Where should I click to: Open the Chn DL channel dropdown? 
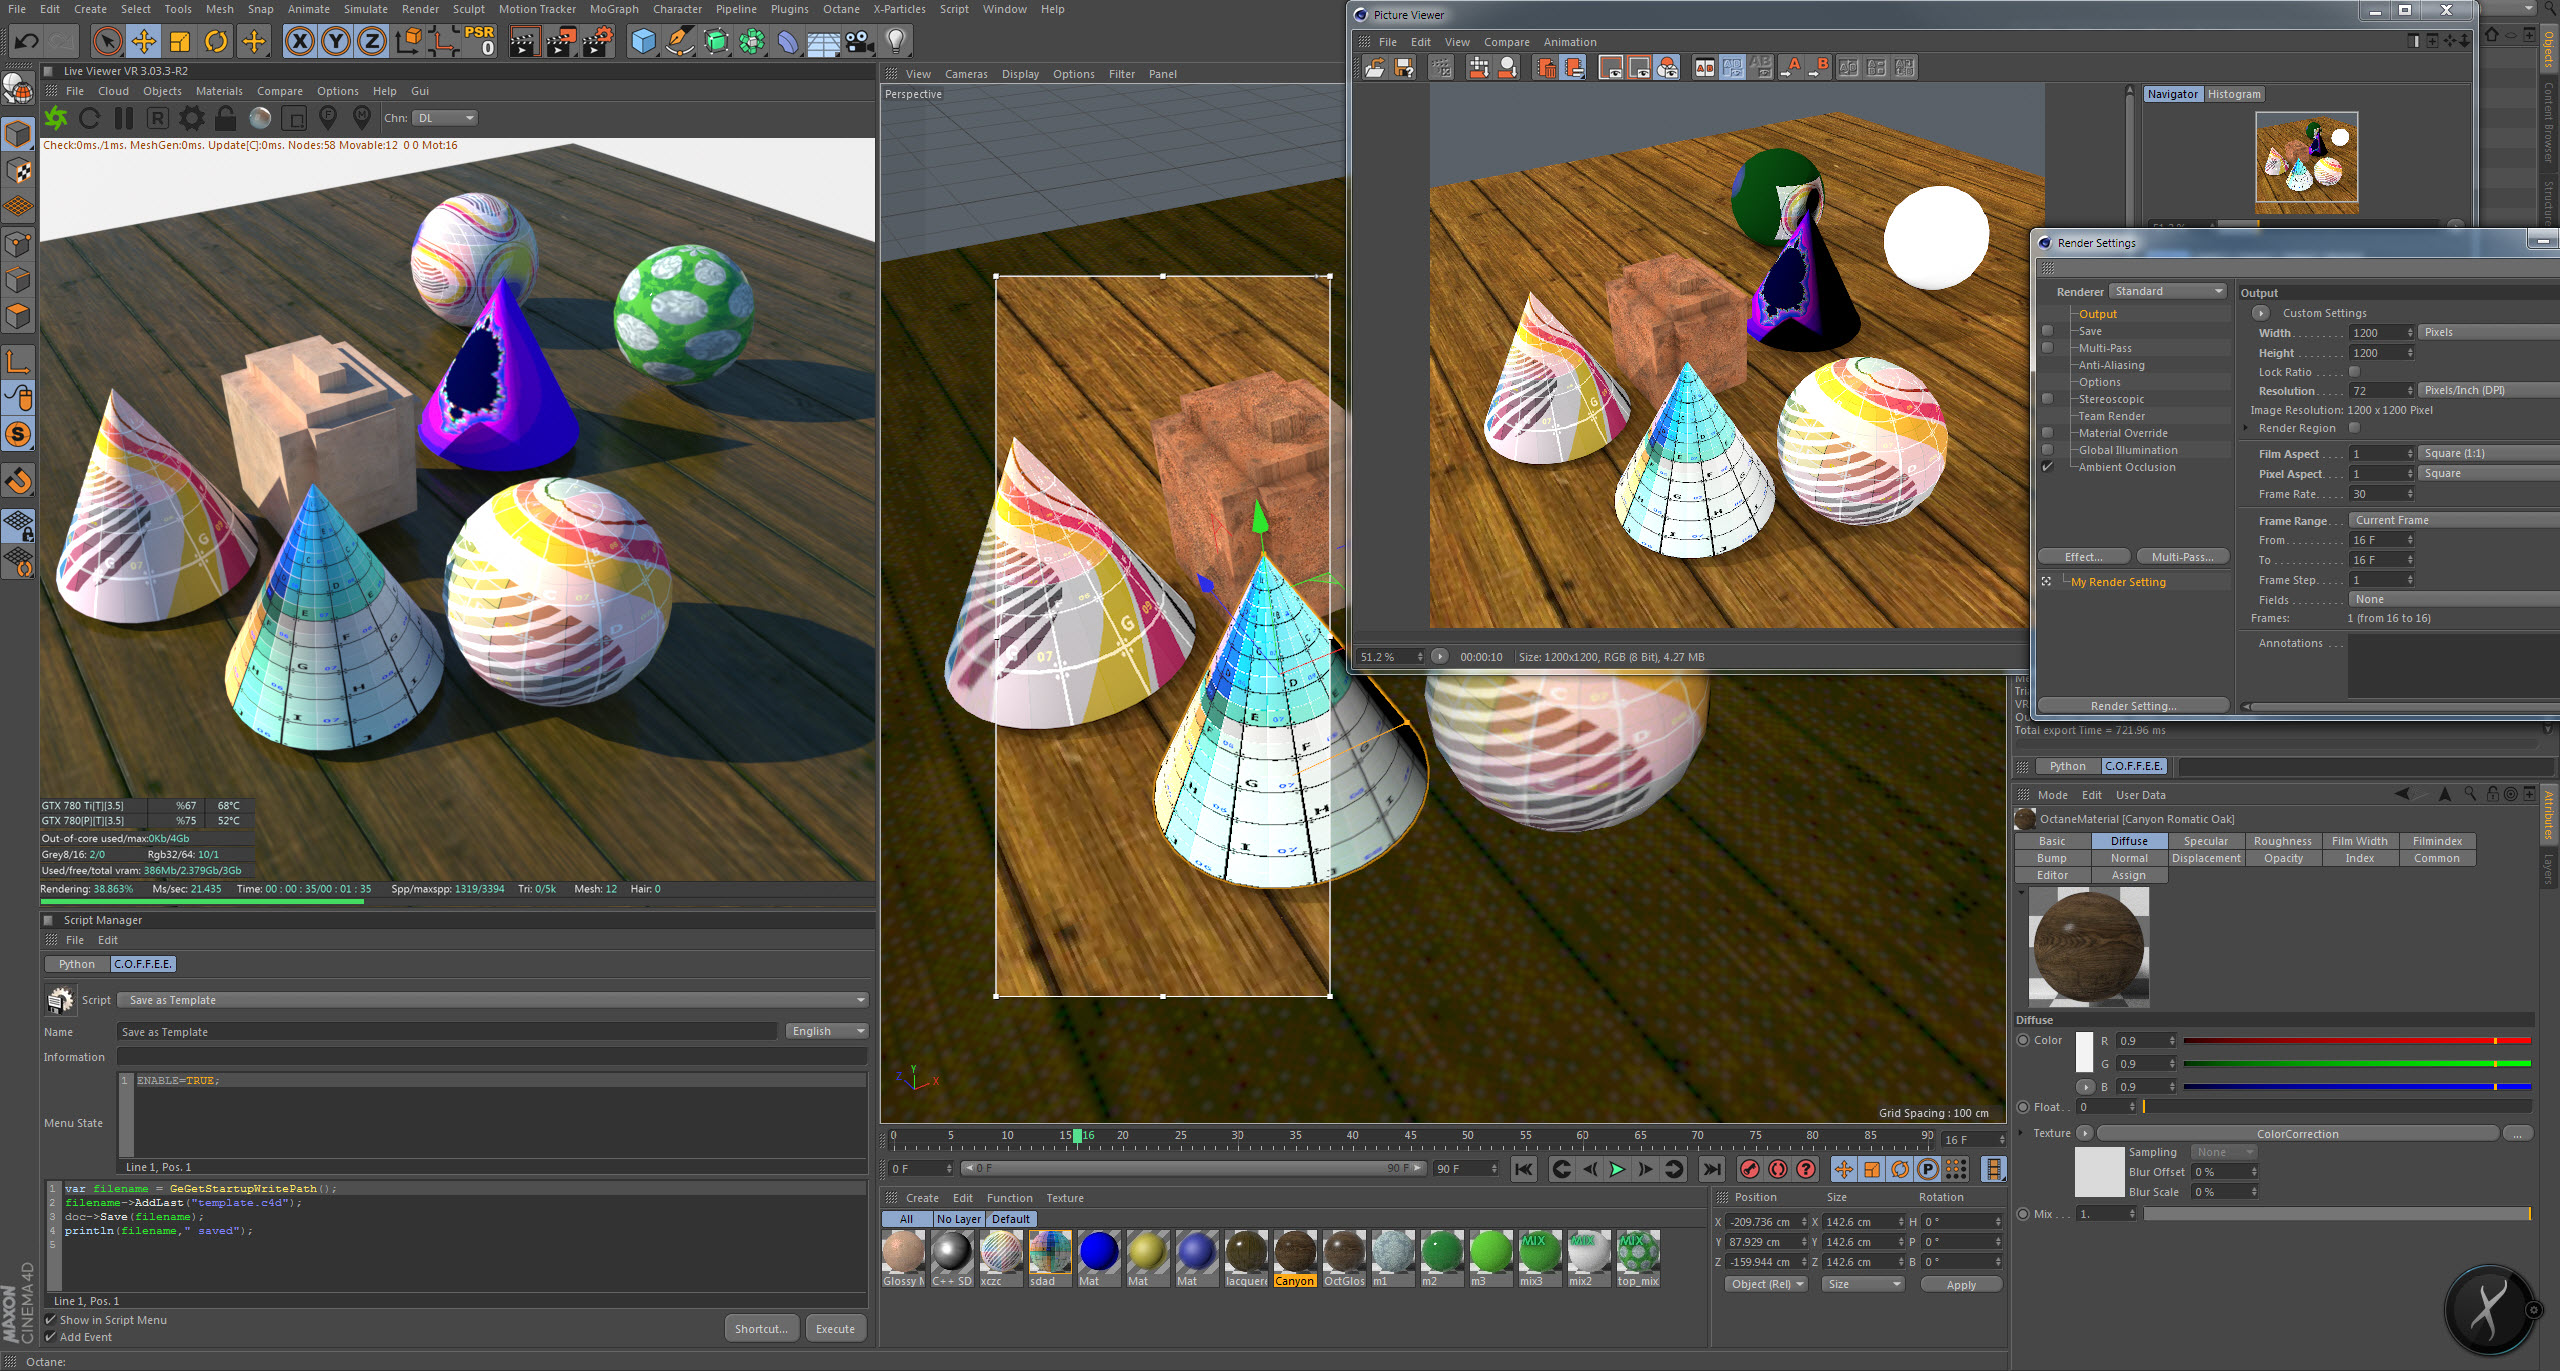pyautogui.click(x=446, y=118)
